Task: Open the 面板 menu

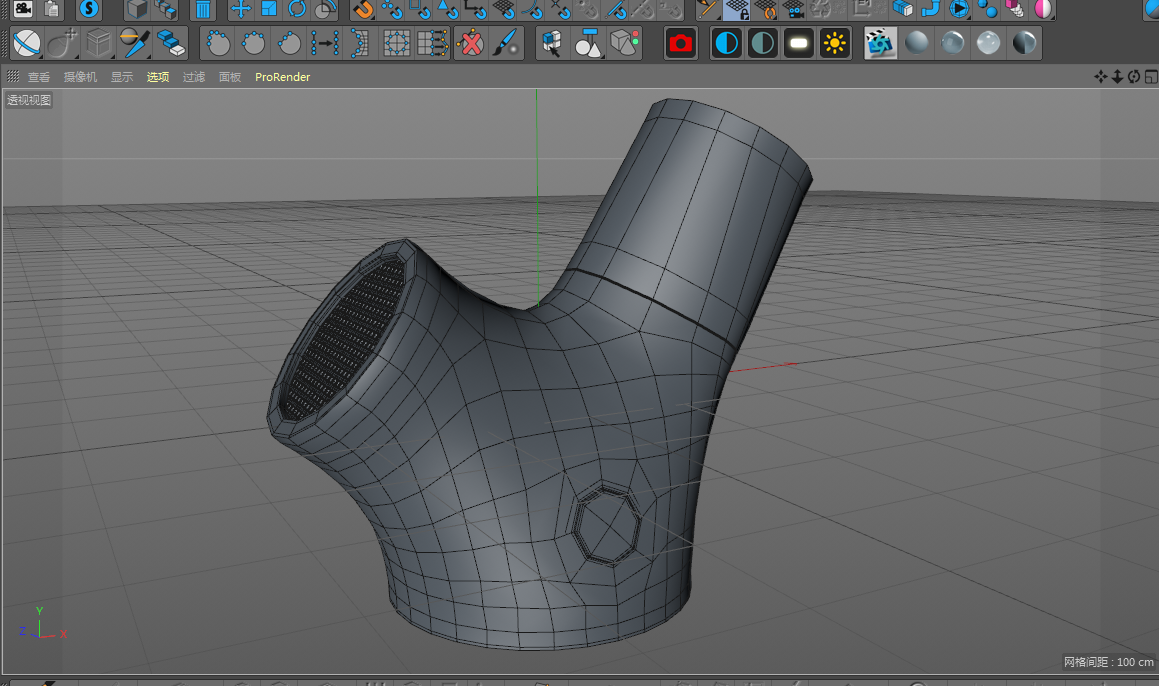Action: 230,77
